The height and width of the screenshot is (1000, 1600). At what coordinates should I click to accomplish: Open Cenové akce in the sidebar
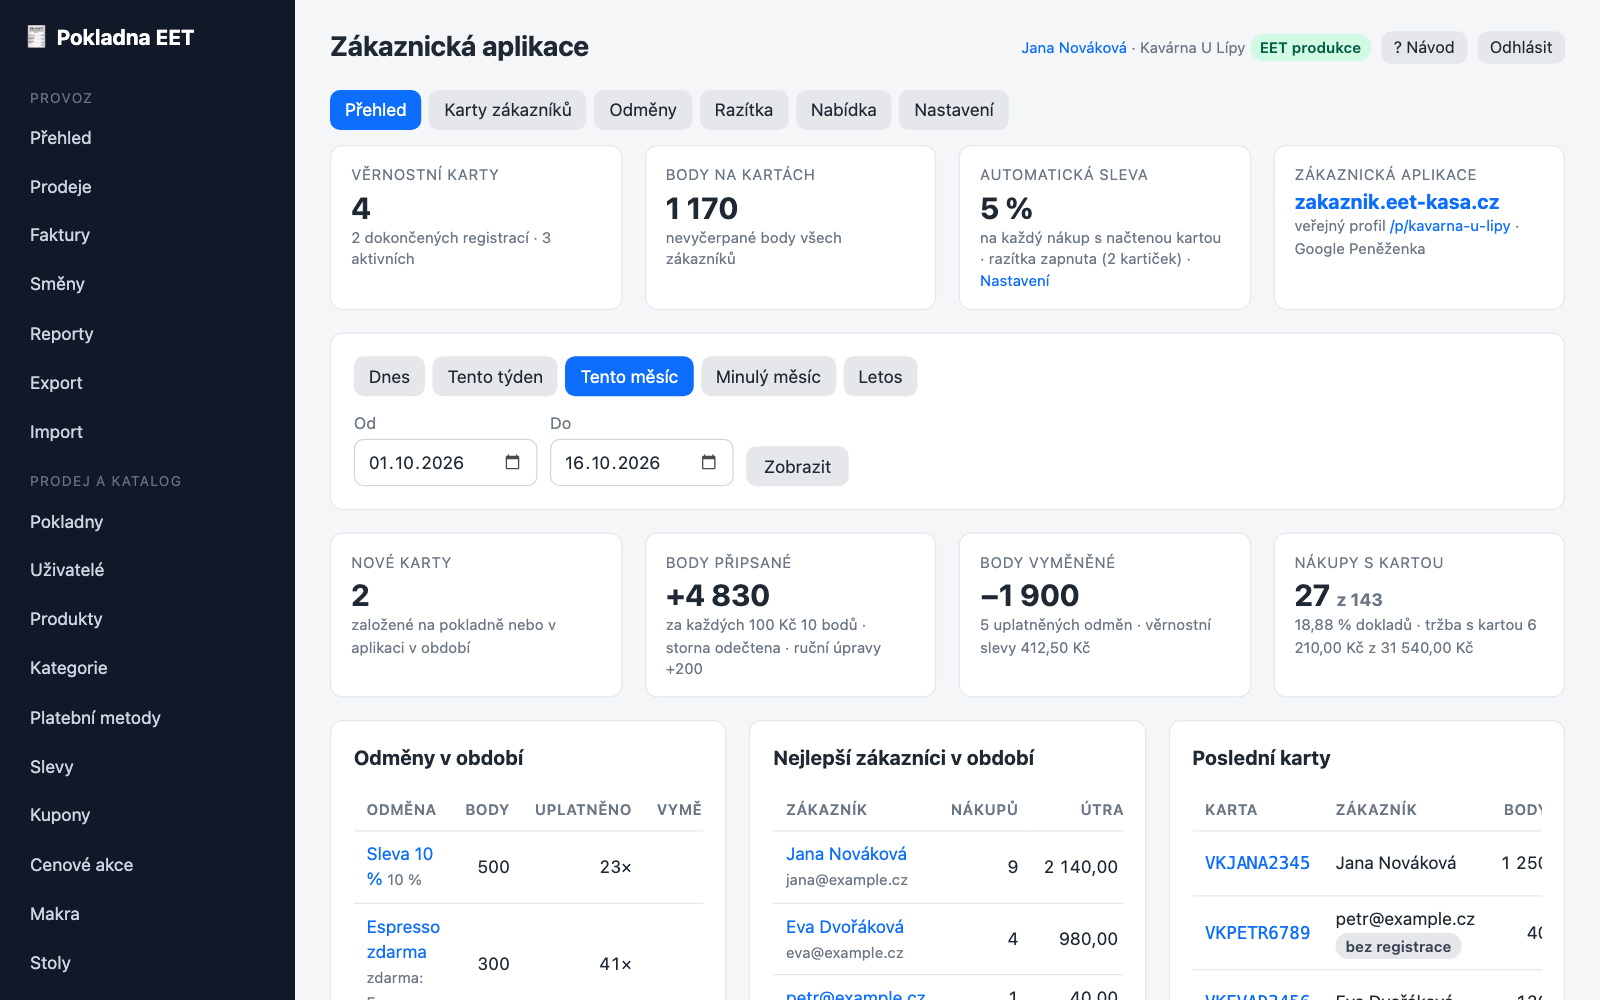click(x=82, y=865)
